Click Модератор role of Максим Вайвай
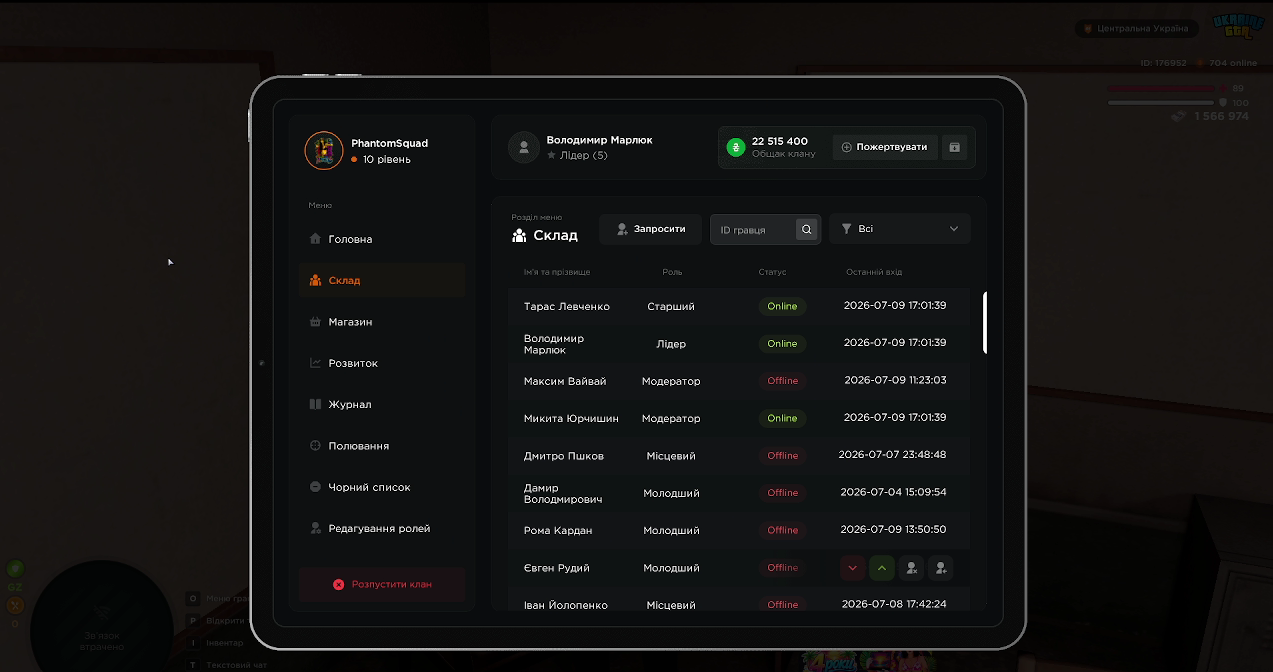1273x672 pixels. coord(671,381)
